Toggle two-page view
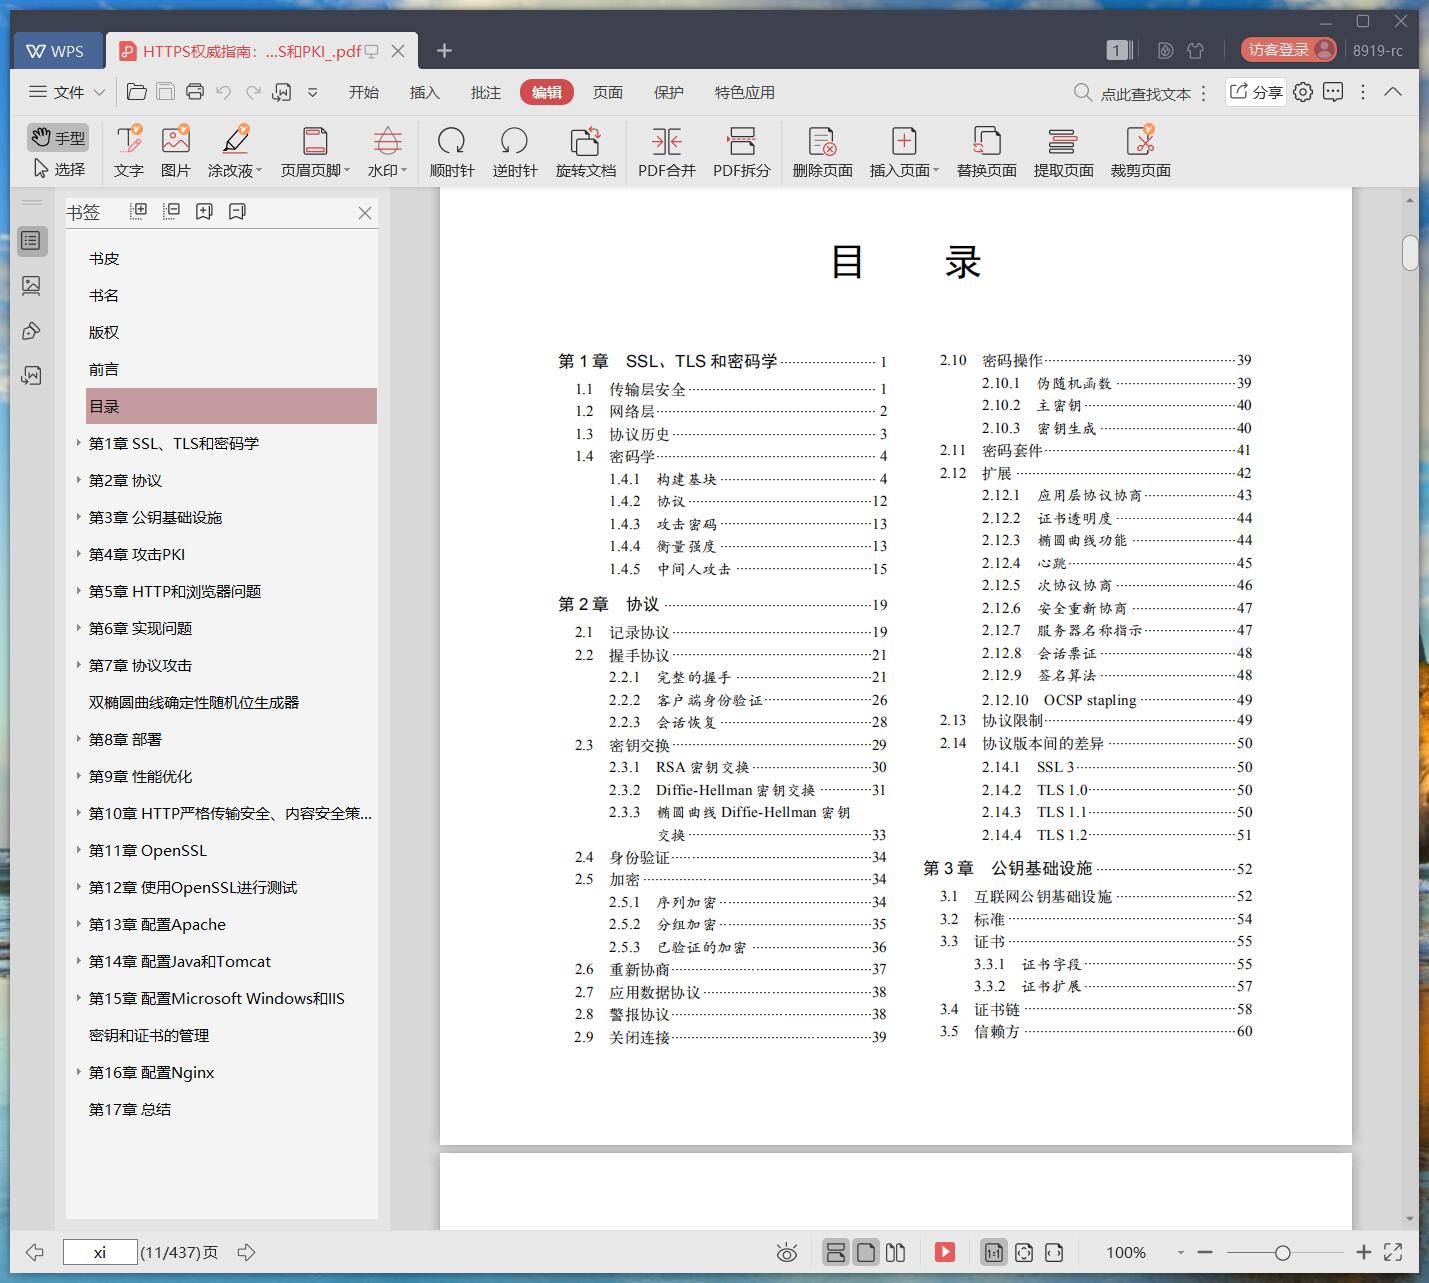This screenshot has height=1283, width=1429. [x=896, y=1252]
